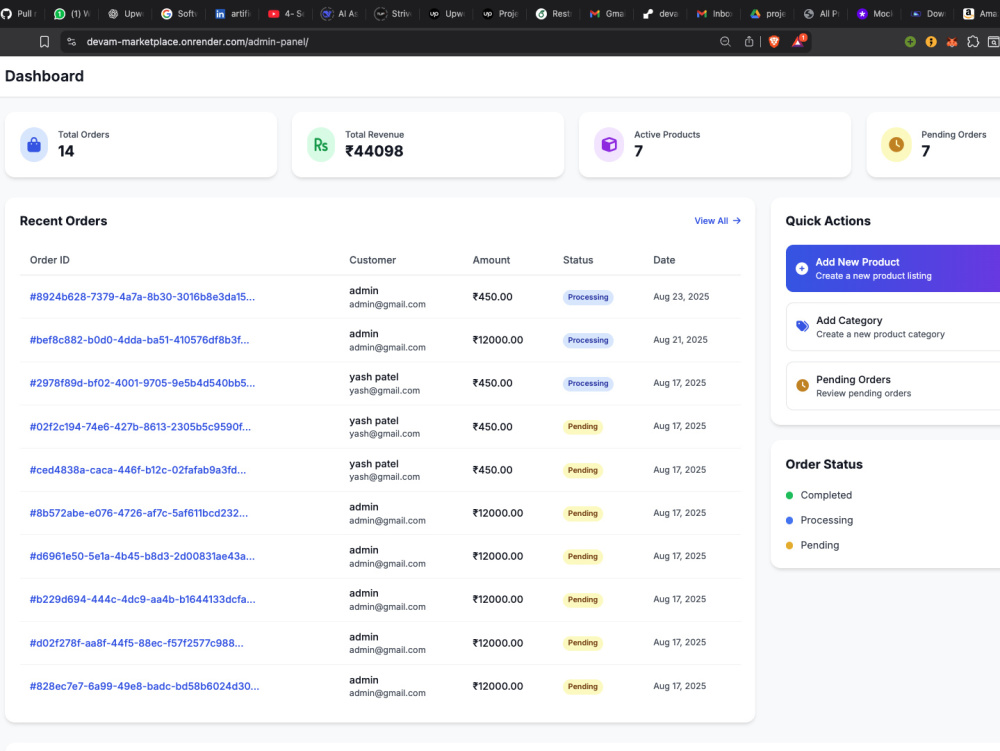Switch to Google Drive proje tab
The image size is (1000, 751).
(x=768, y=13)
